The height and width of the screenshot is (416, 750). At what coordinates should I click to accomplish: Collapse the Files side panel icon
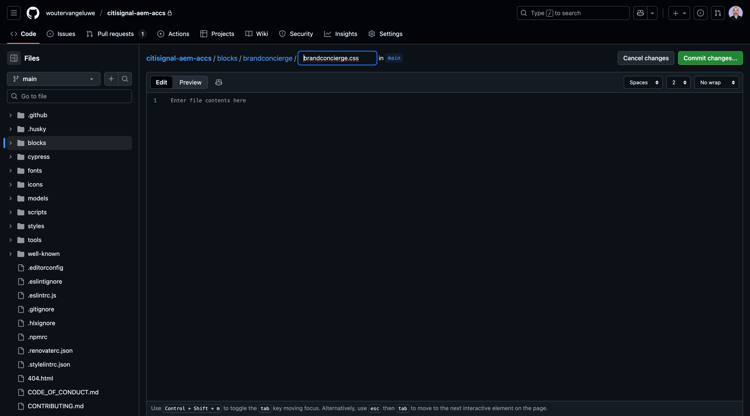tap(14, 58)
